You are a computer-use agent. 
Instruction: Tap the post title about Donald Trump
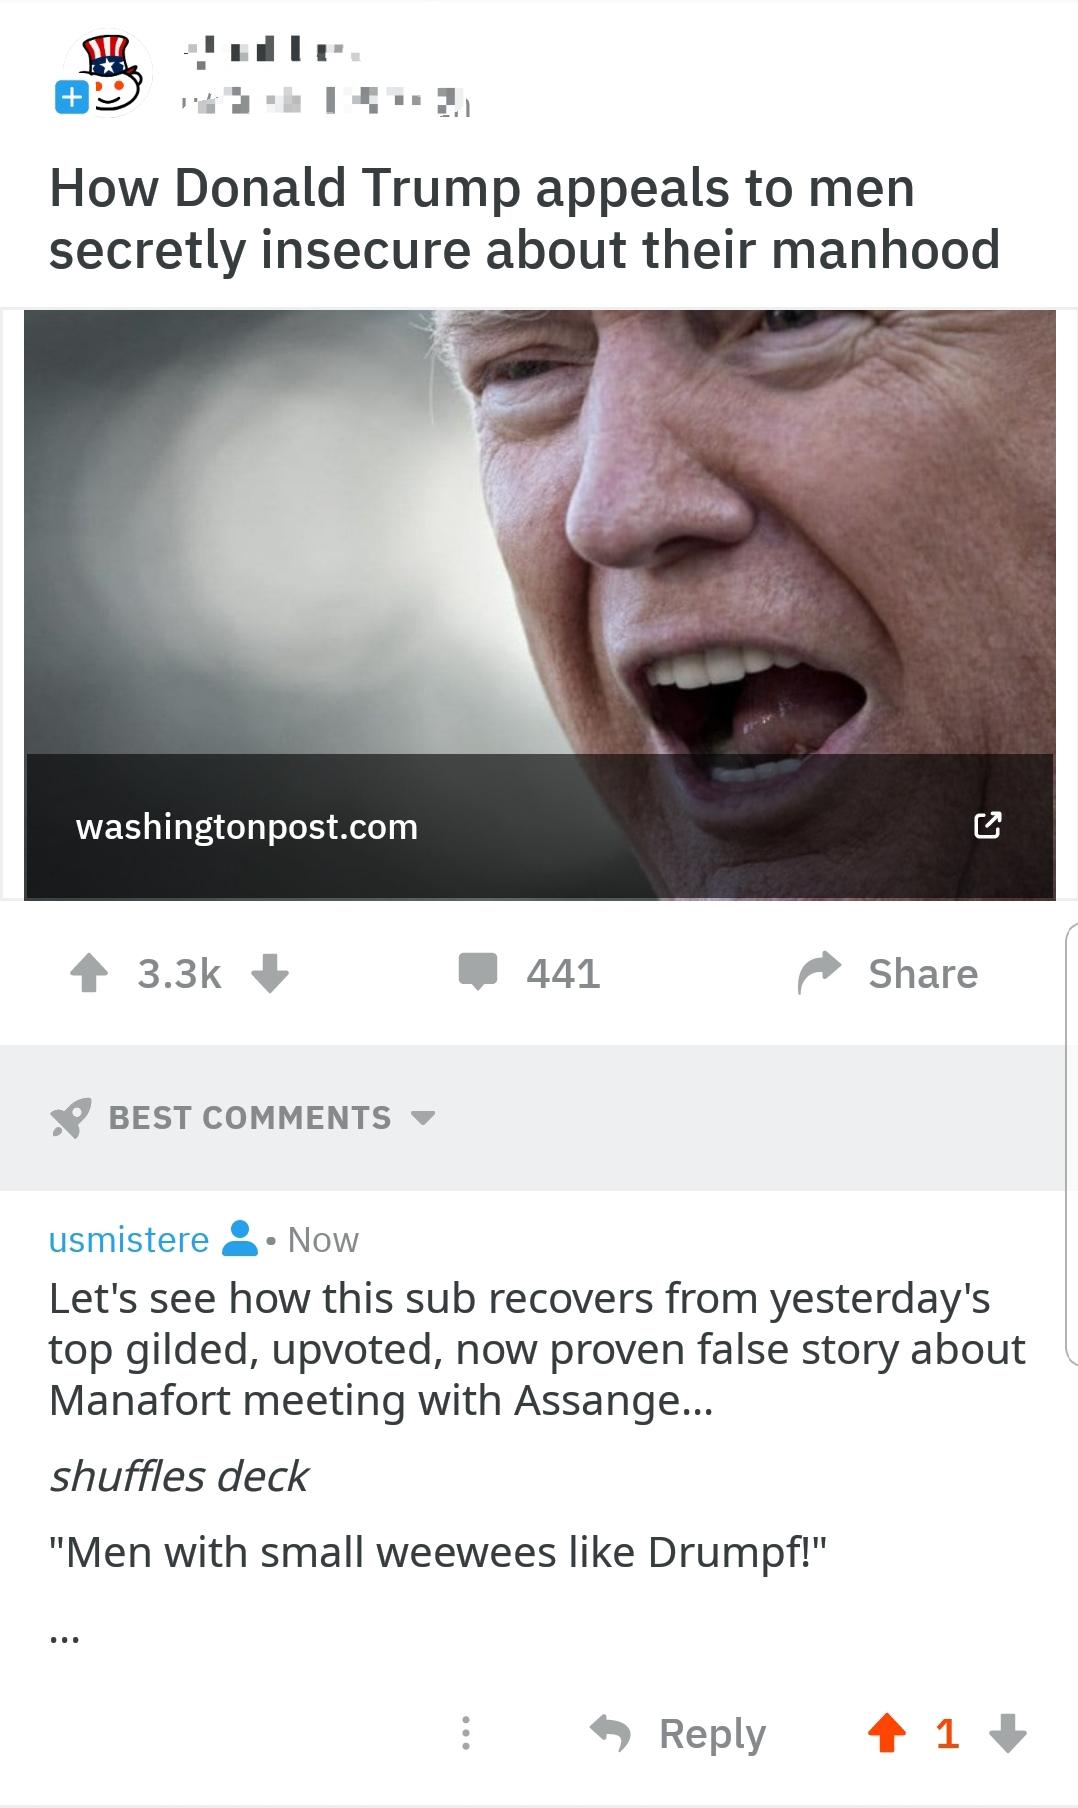[x=525, y=218]
